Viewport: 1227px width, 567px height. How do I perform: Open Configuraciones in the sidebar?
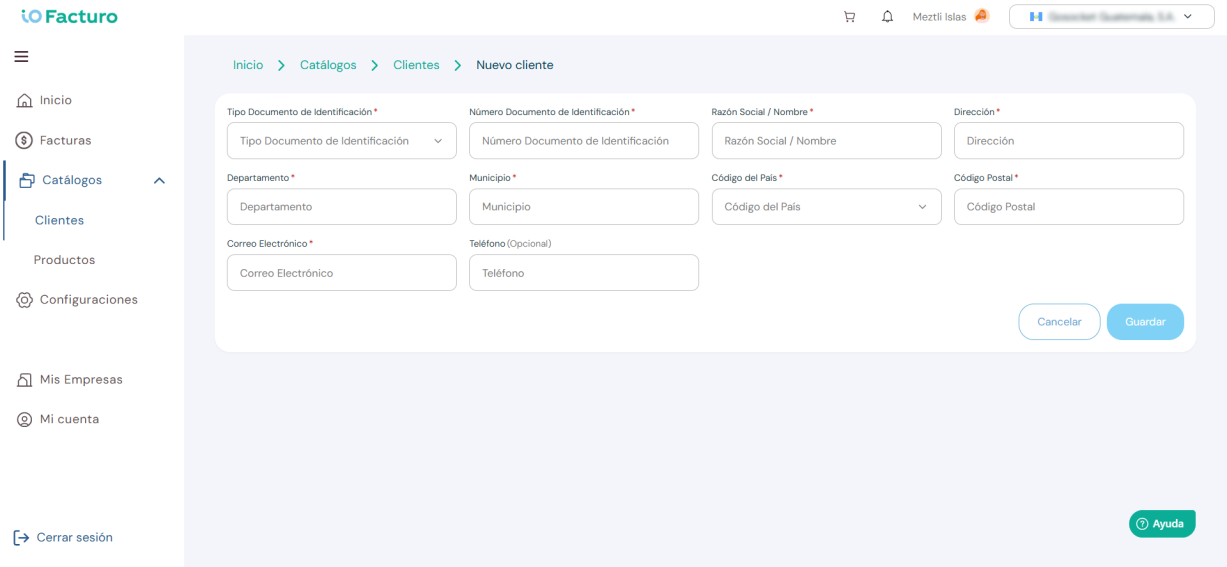coord(89,300)
